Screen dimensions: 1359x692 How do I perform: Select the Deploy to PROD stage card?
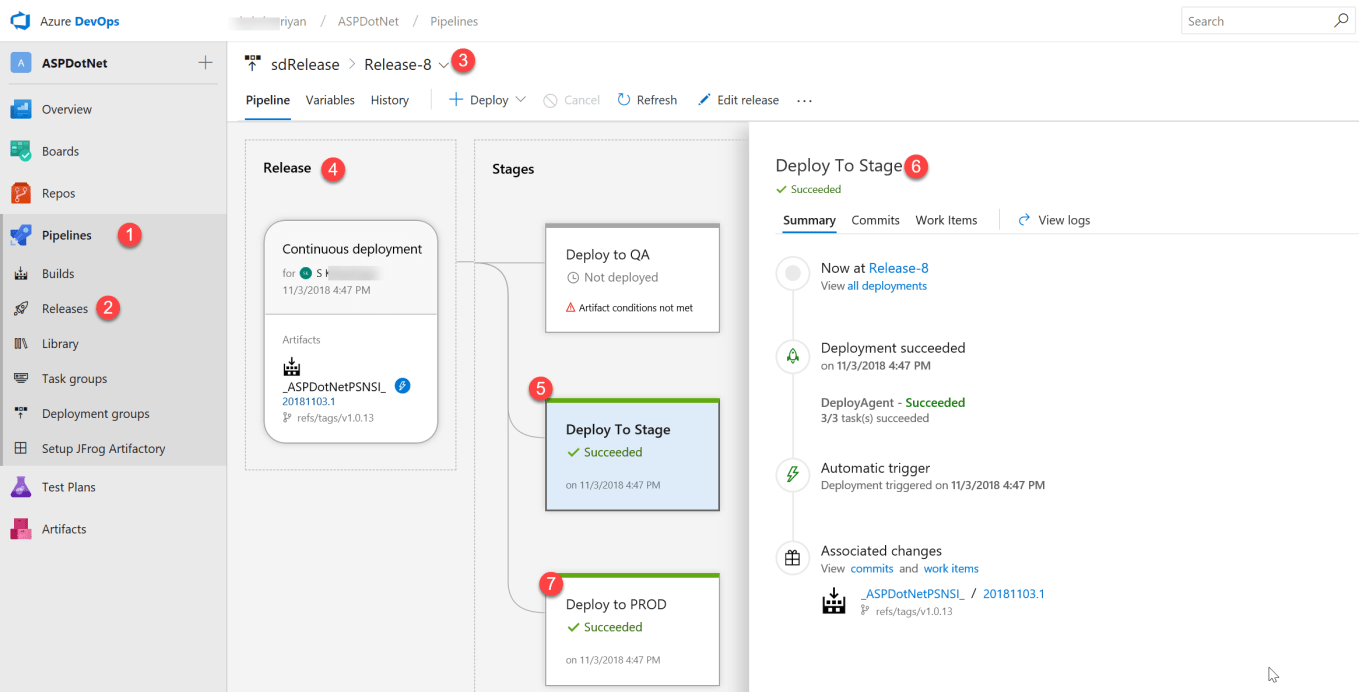[x=632, y=628]
